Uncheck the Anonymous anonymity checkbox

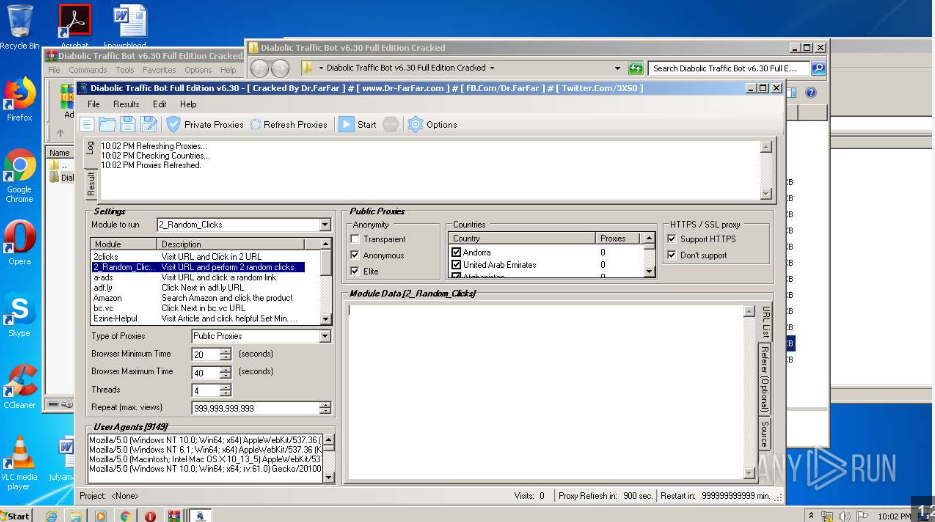click(x=355, y=255)
